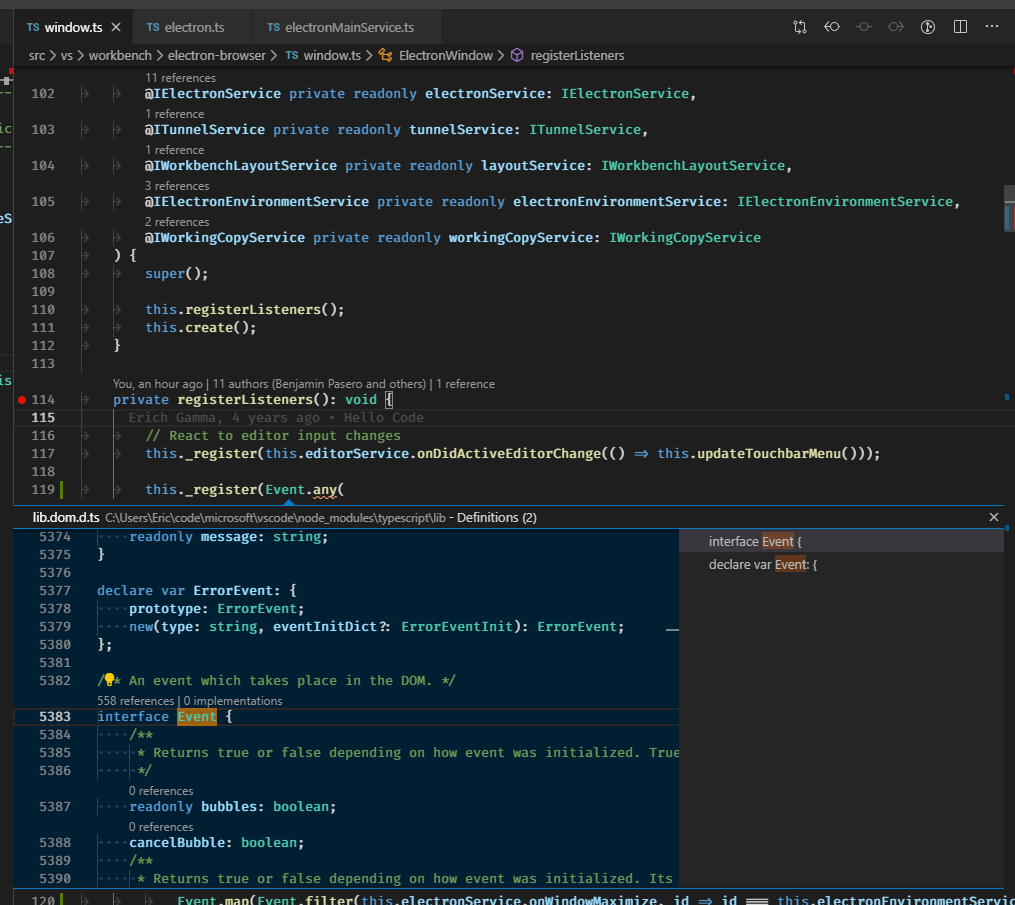The width and height of the screenshot is (1015, 905).
Task: Click '1 reference' CodeLens above registerListeners
Action: coord(465,384)
